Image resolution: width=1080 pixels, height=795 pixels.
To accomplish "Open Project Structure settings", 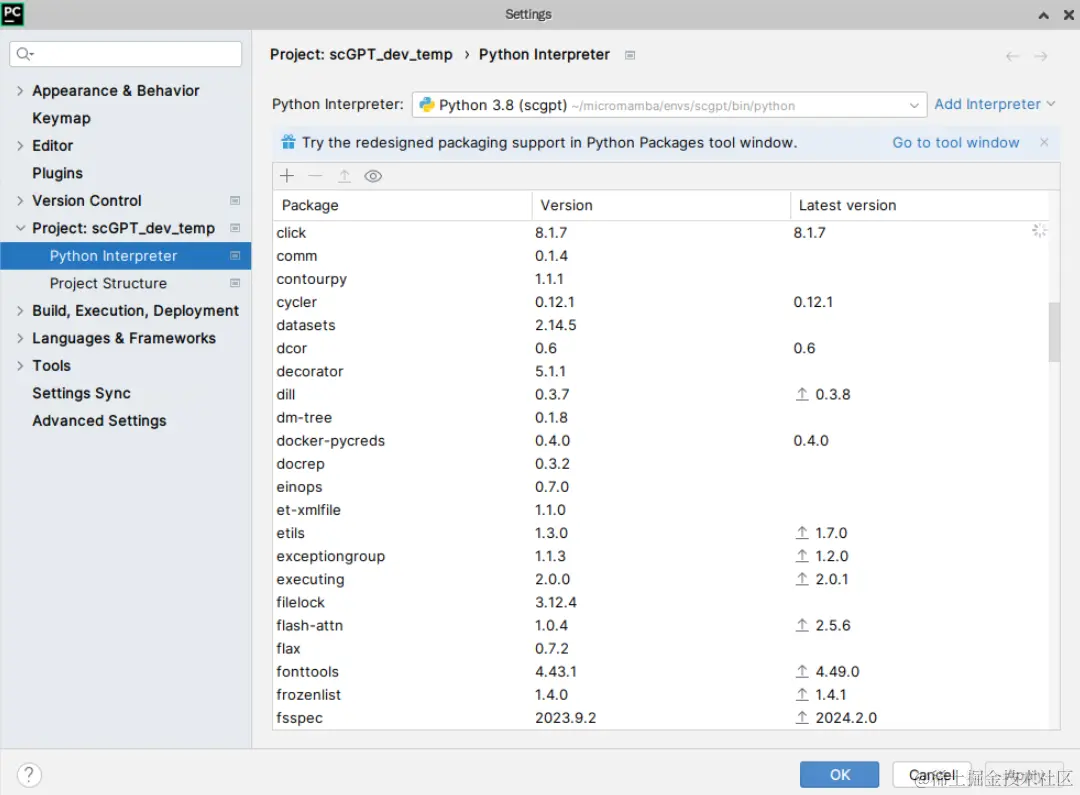I will (x=108, y=283).
